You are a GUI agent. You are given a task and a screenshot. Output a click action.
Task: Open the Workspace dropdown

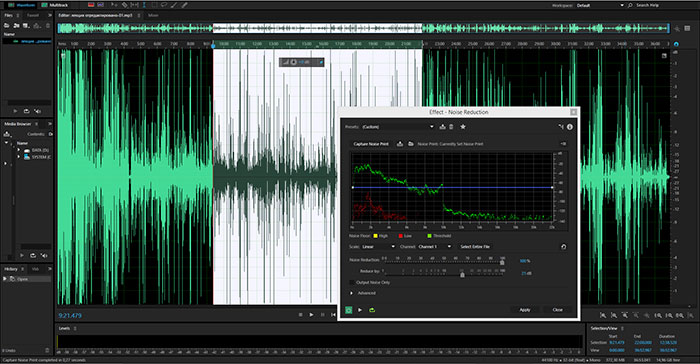coord(600,5)
